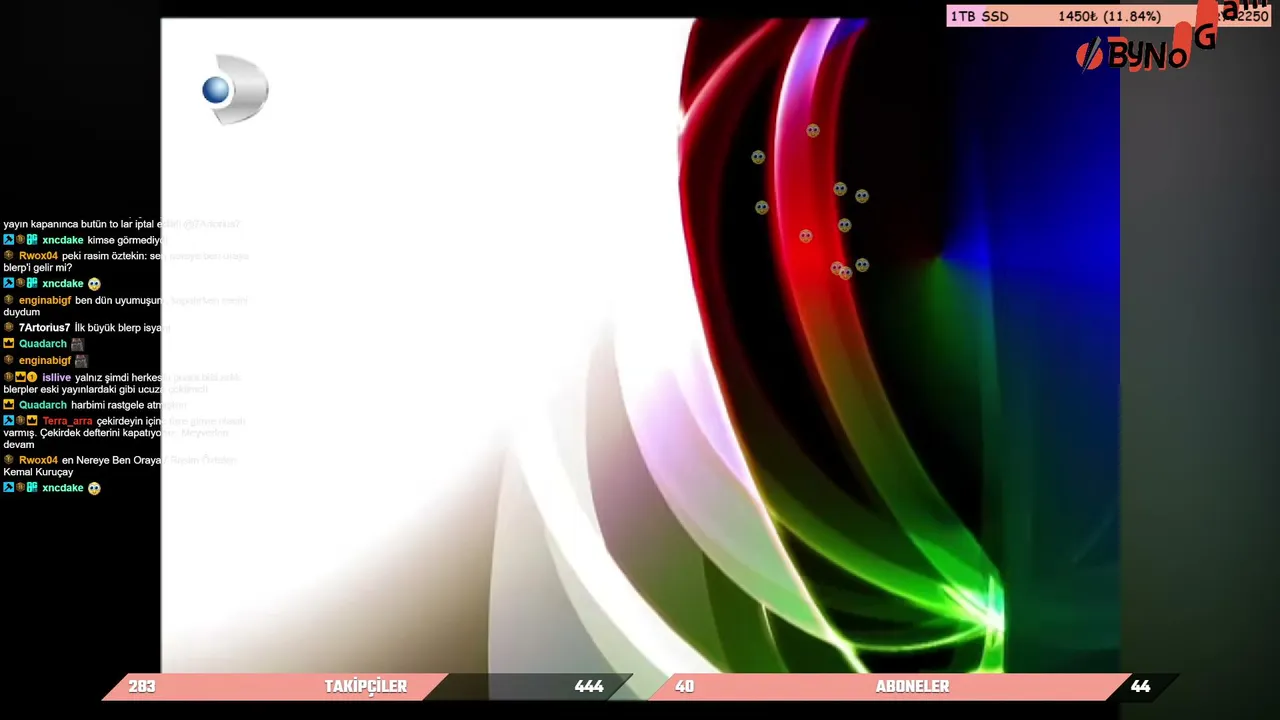Click the 'yayın kapanınca bütün' chat message
The image size is (1280, 720).
pos(122,224)
